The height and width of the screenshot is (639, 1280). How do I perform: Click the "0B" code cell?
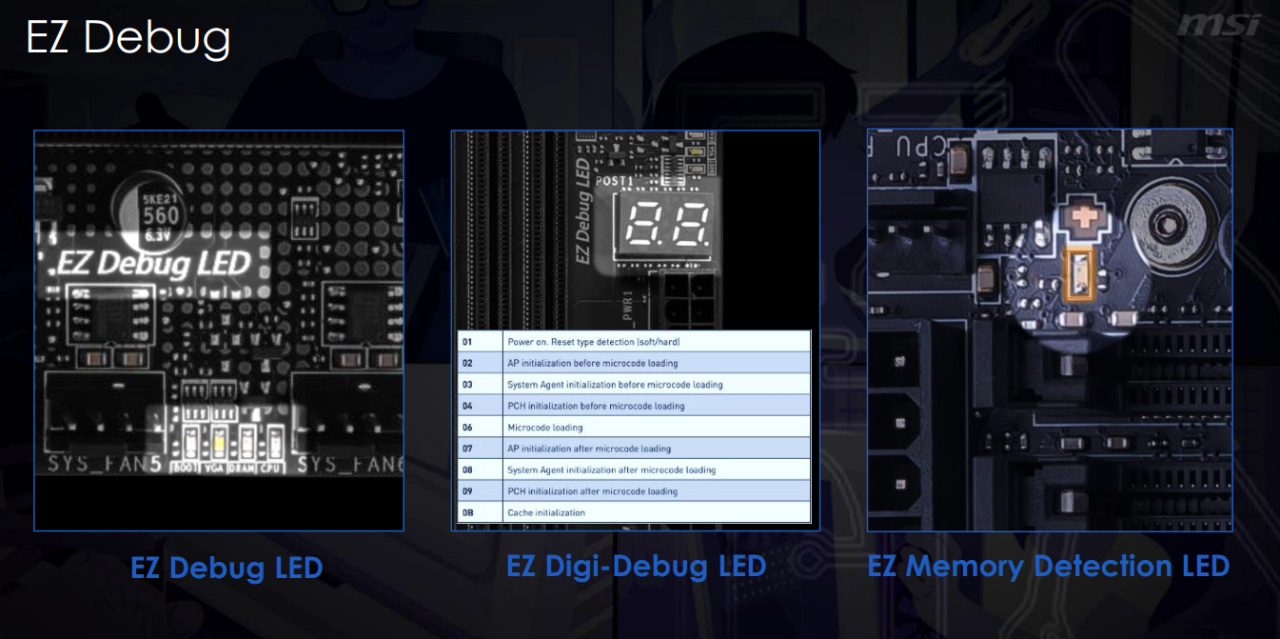pyautogui.click(x=480, y=512)
